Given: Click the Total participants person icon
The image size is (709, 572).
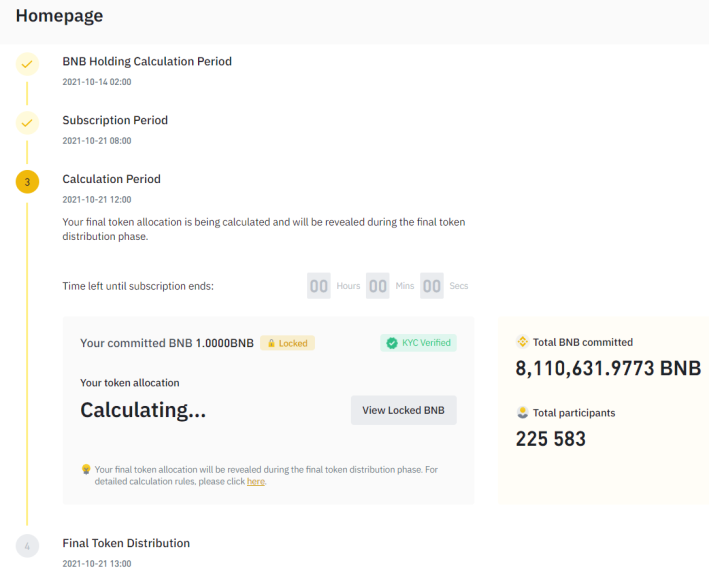Looking at the screenshot, I should coord(522,412).
